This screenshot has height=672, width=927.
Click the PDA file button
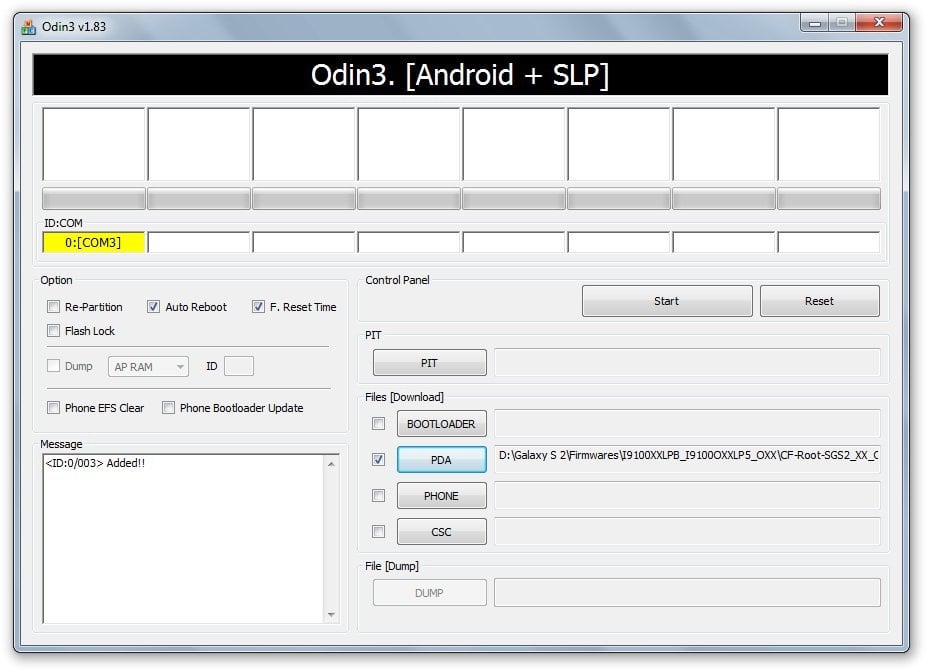click(x=441, y=460)
